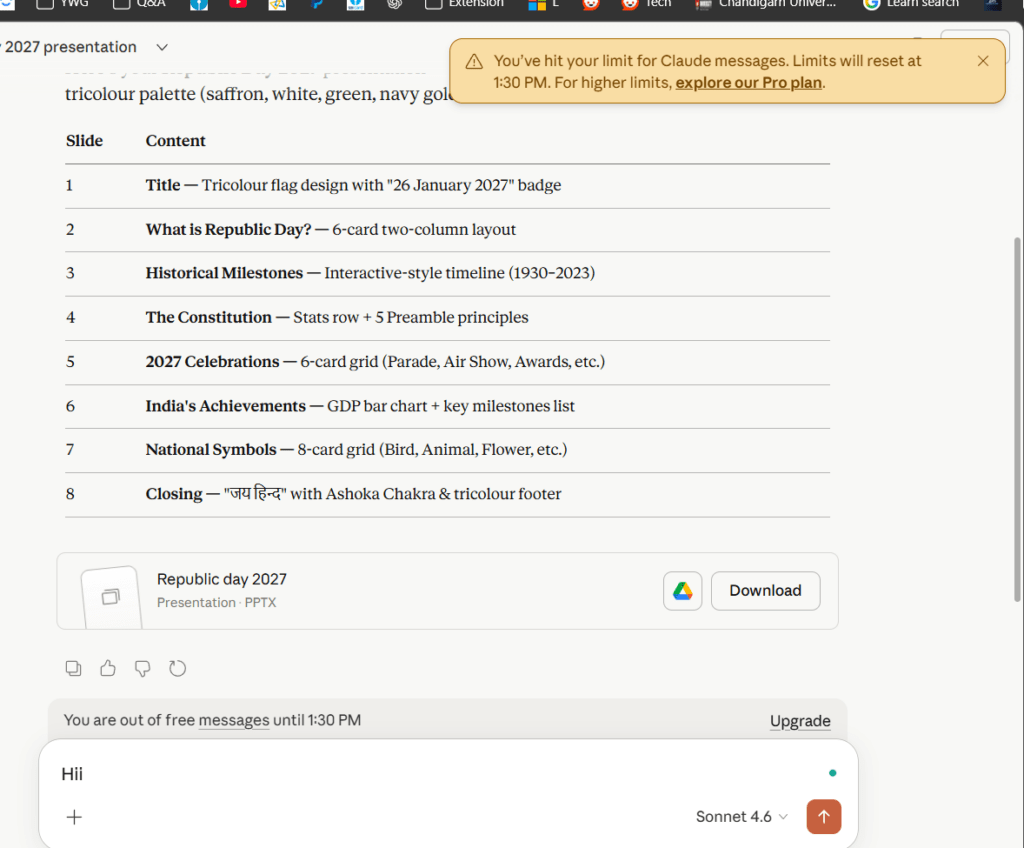Open the Republic day 2027 file thumbnail

[x=111, y=596]
